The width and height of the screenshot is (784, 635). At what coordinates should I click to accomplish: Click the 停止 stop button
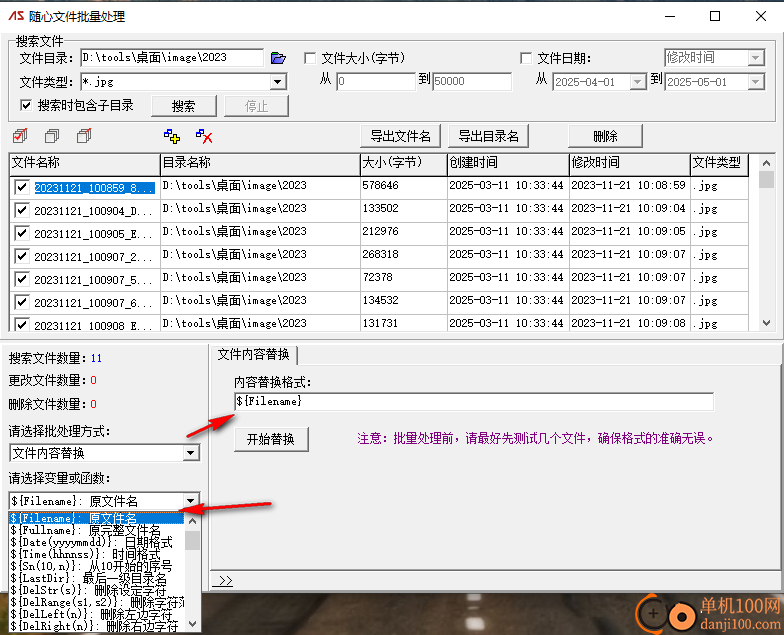tap(256, 106)
